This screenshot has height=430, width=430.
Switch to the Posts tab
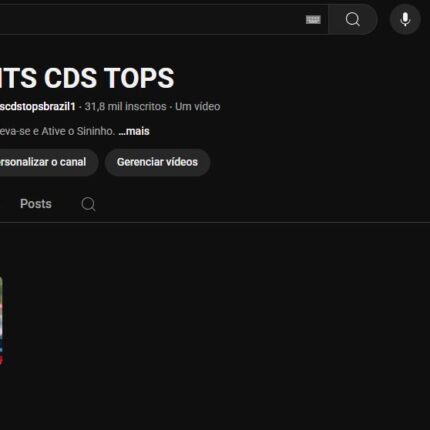[36, 204]
